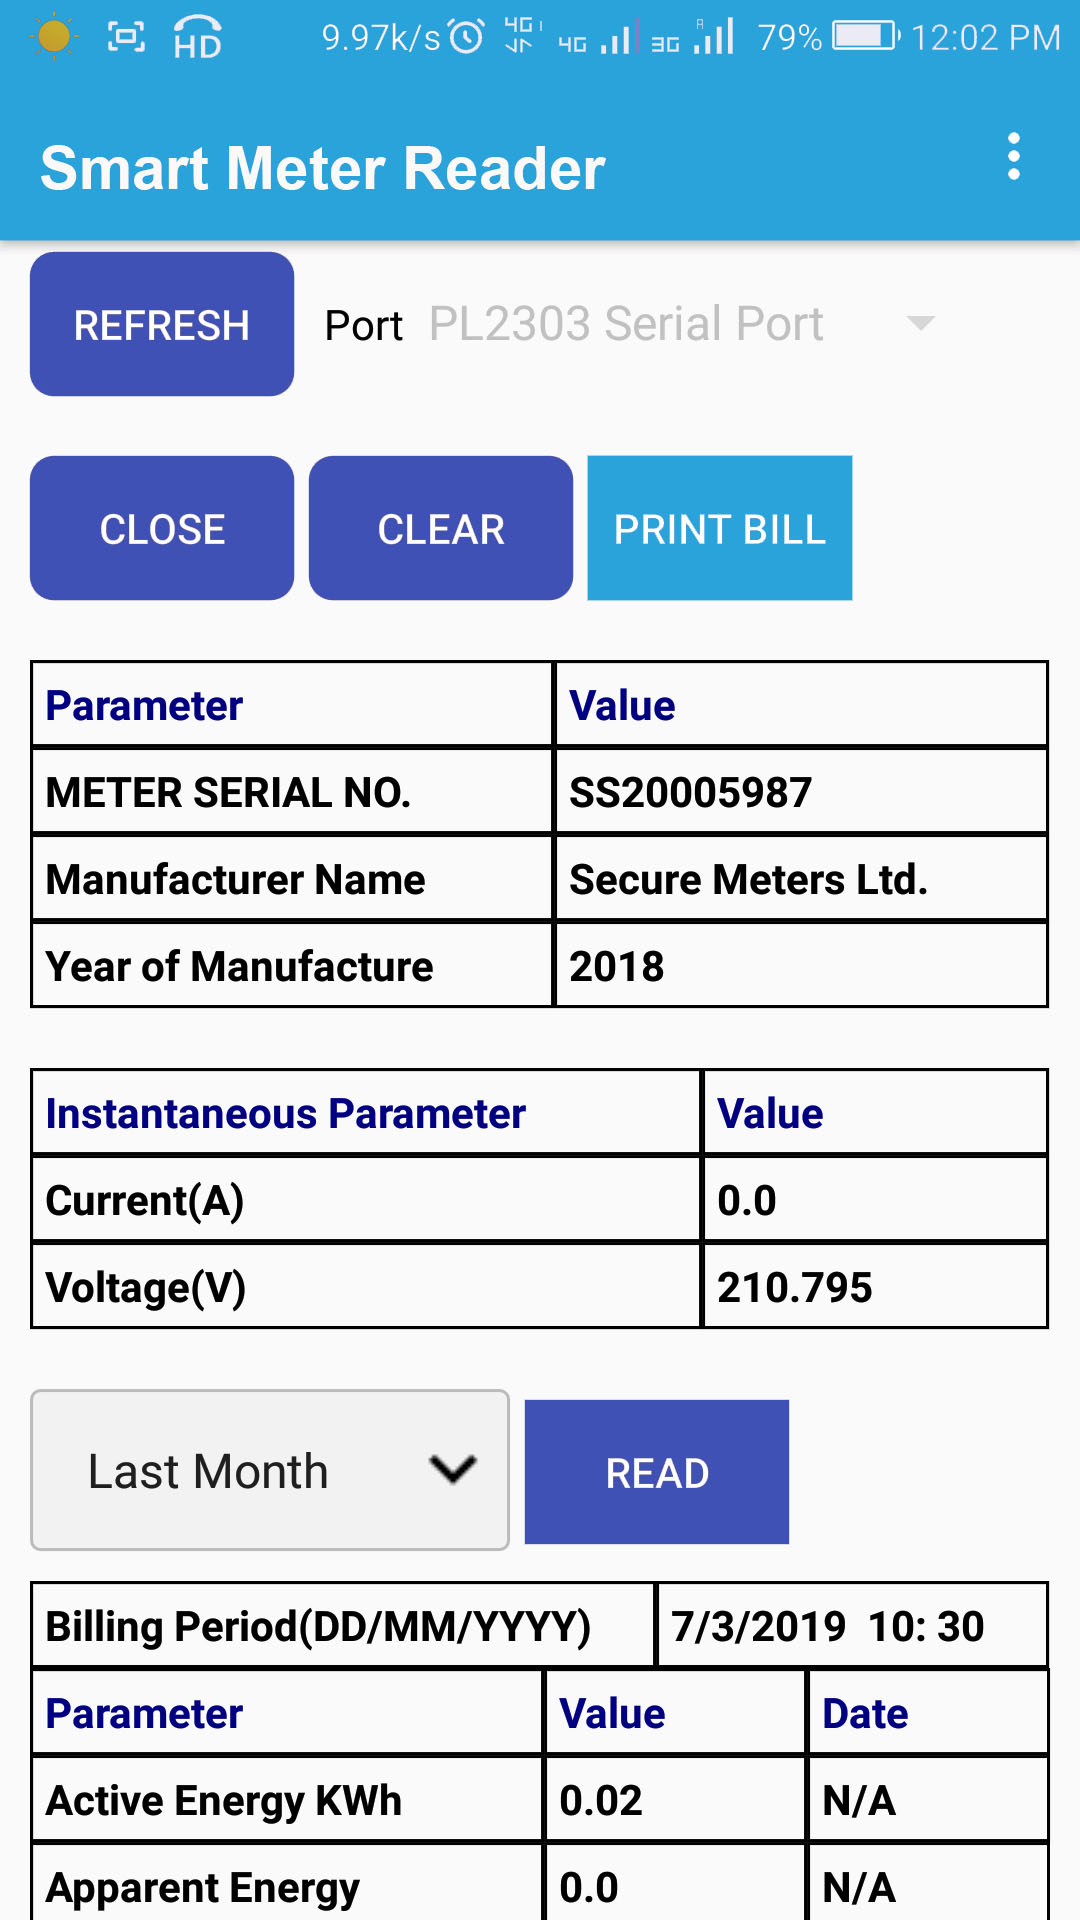1080x1920 pixels.
Task: Tap the screenshot capture status icon
Action: point(126,37)
